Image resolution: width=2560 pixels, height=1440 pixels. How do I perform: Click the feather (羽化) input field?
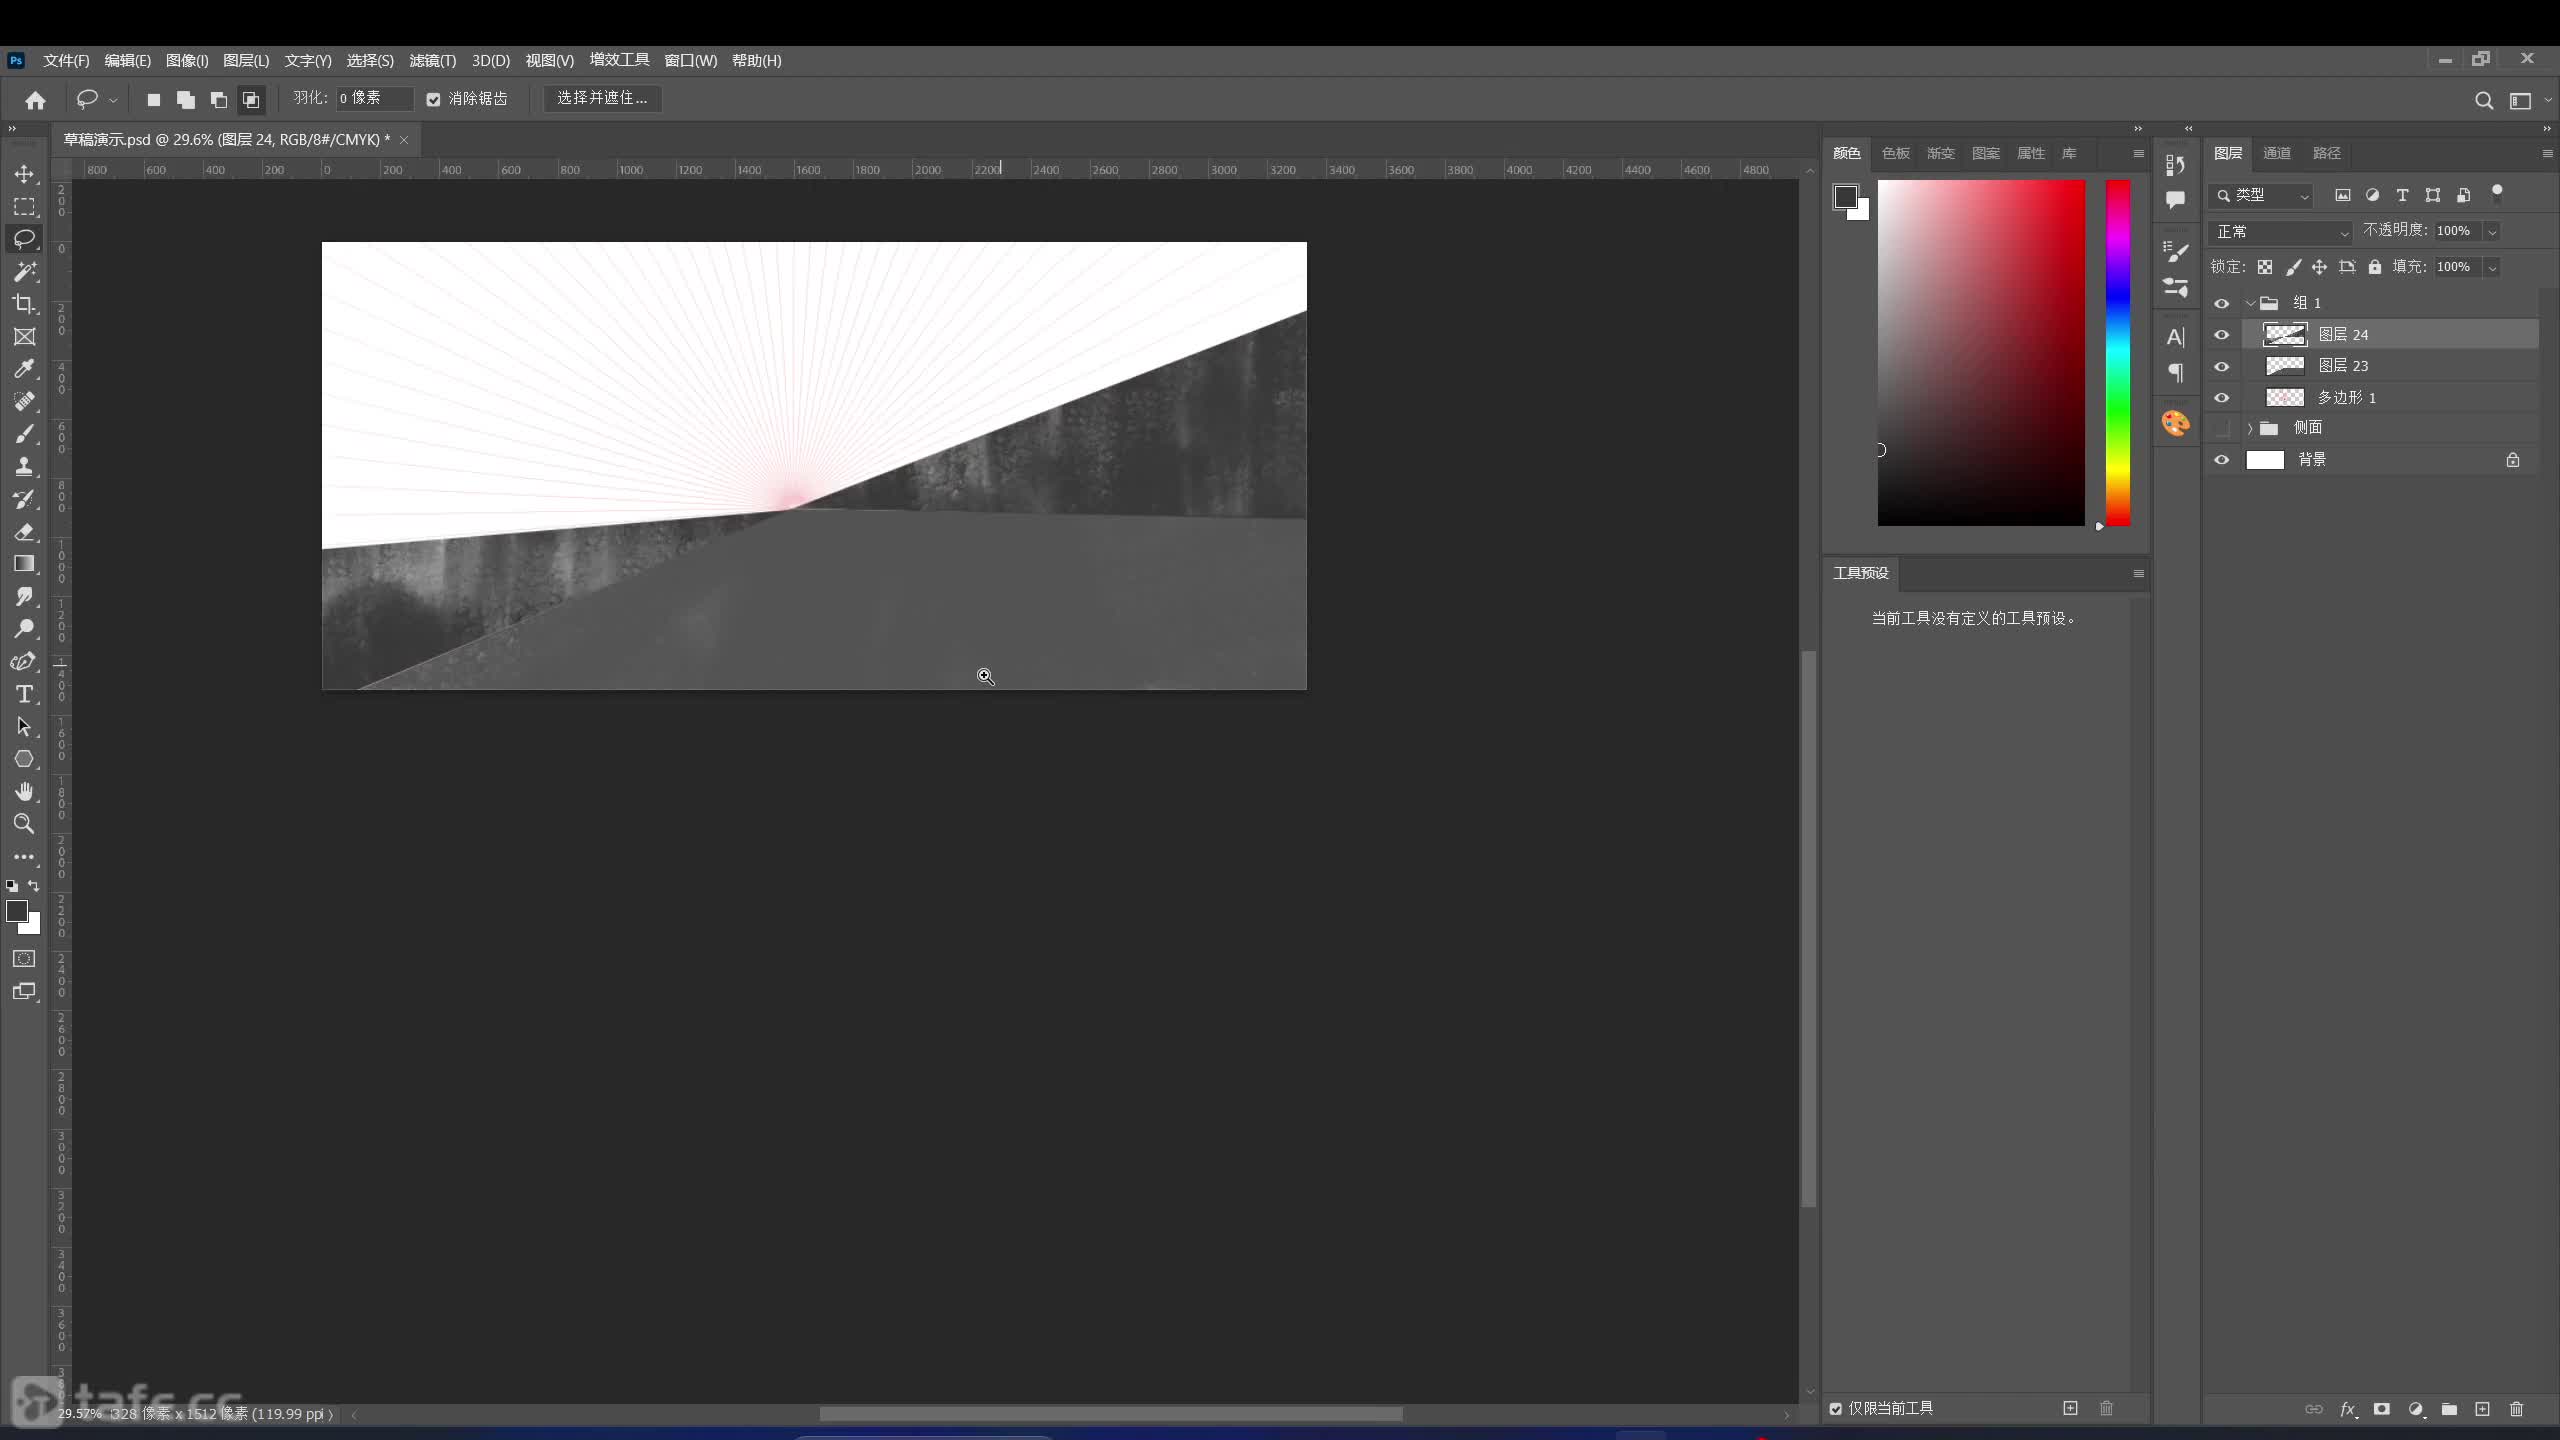[374, 98]
